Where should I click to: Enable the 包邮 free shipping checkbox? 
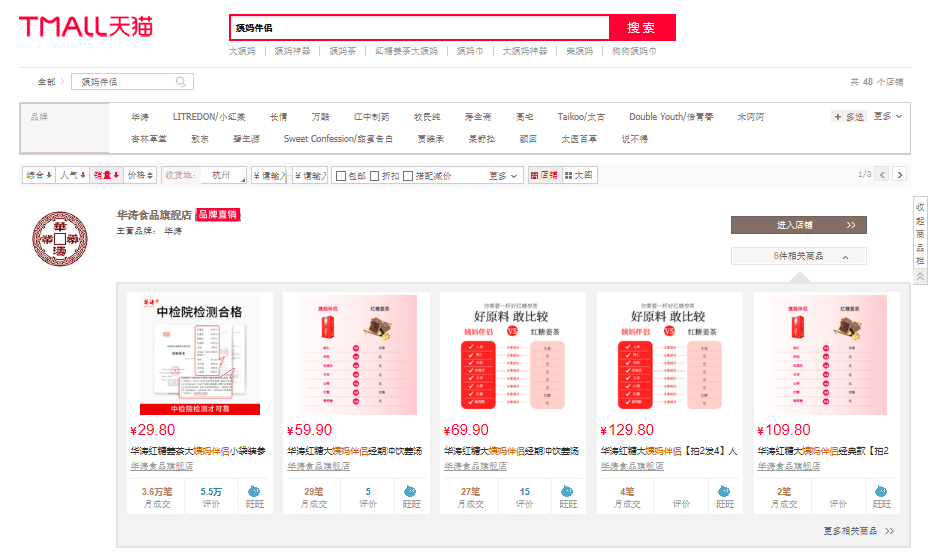(x=340, y=176)
